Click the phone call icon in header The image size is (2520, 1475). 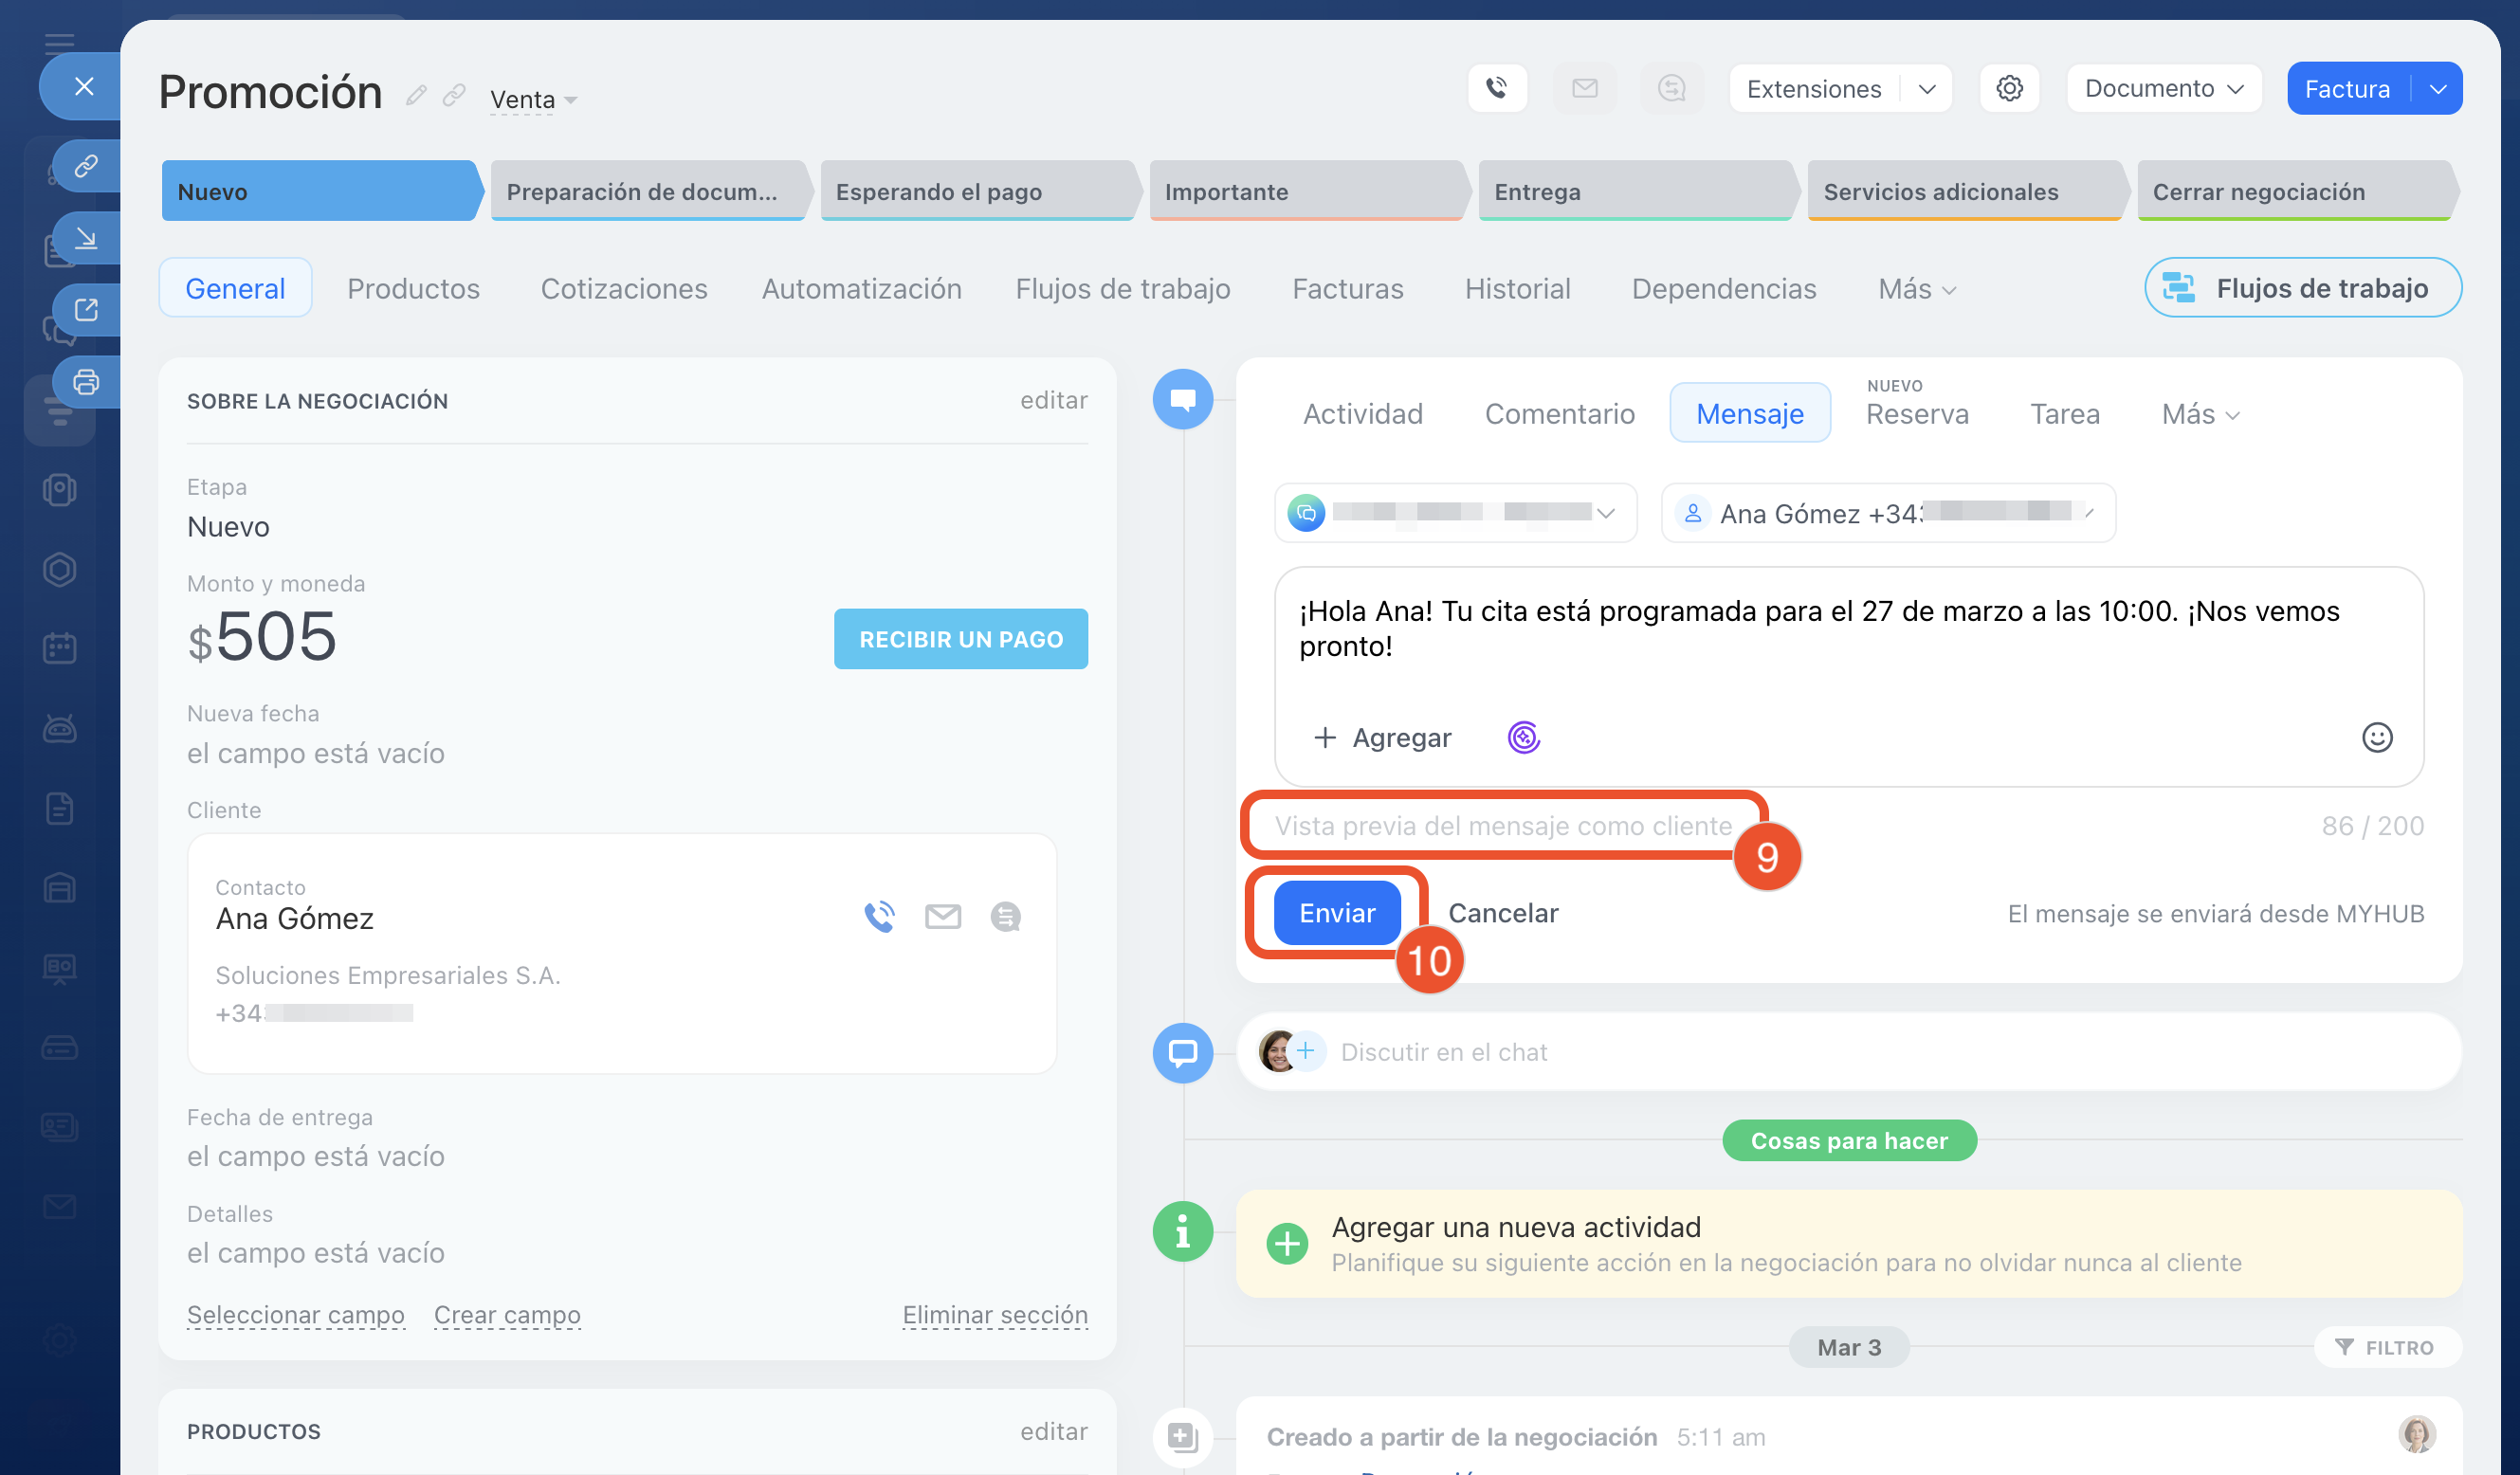pyautogui.click(x=1497, y=88)
